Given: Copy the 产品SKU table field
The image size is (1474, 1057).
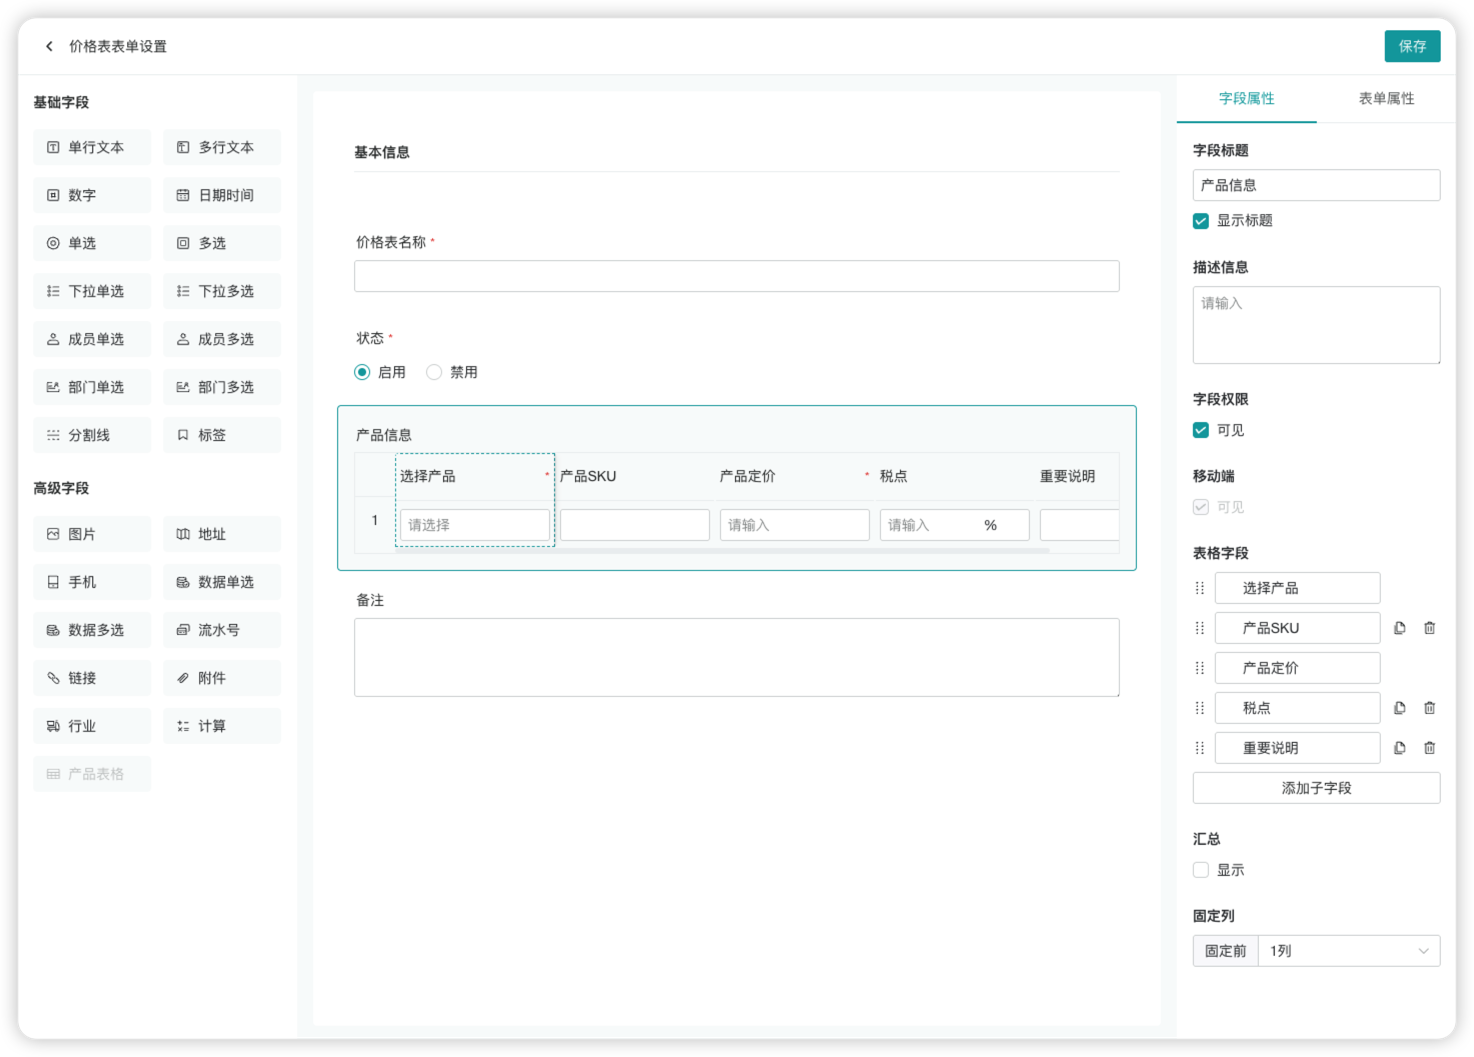Looking at the screenshot, I should pos(1400,628).
